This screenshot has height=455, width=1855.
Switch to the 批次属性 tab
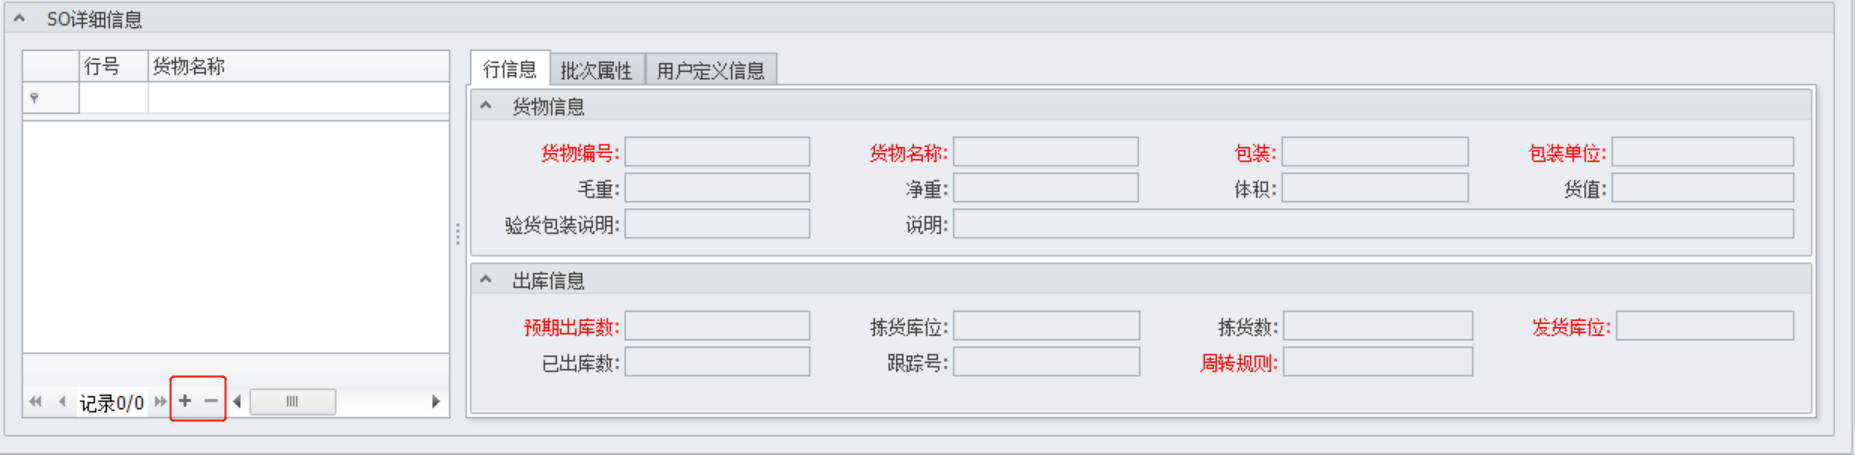point(597,70)
